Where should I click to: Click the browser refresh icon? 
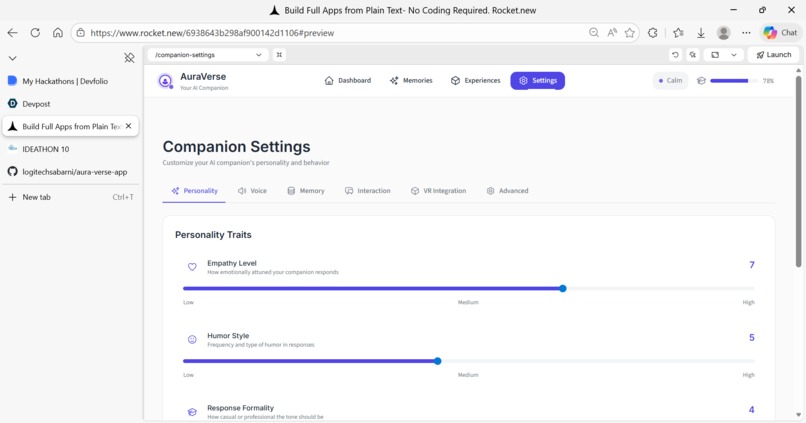point(35,33)
